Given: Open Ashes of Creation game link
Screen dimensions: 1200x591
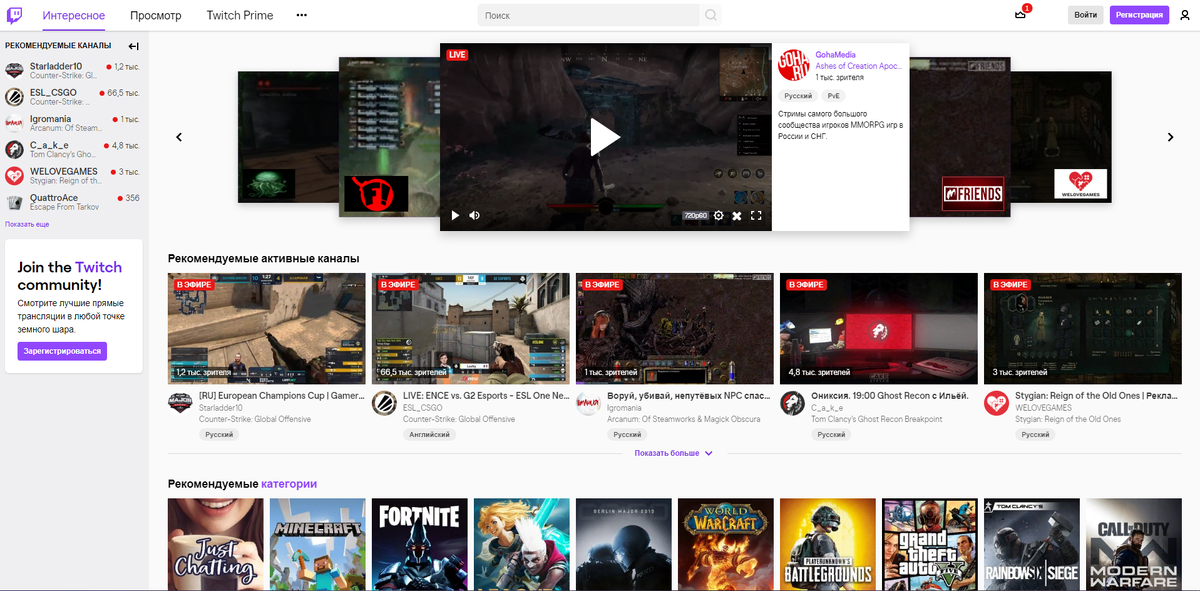Looking at the screenshot, I should point(858,66).
